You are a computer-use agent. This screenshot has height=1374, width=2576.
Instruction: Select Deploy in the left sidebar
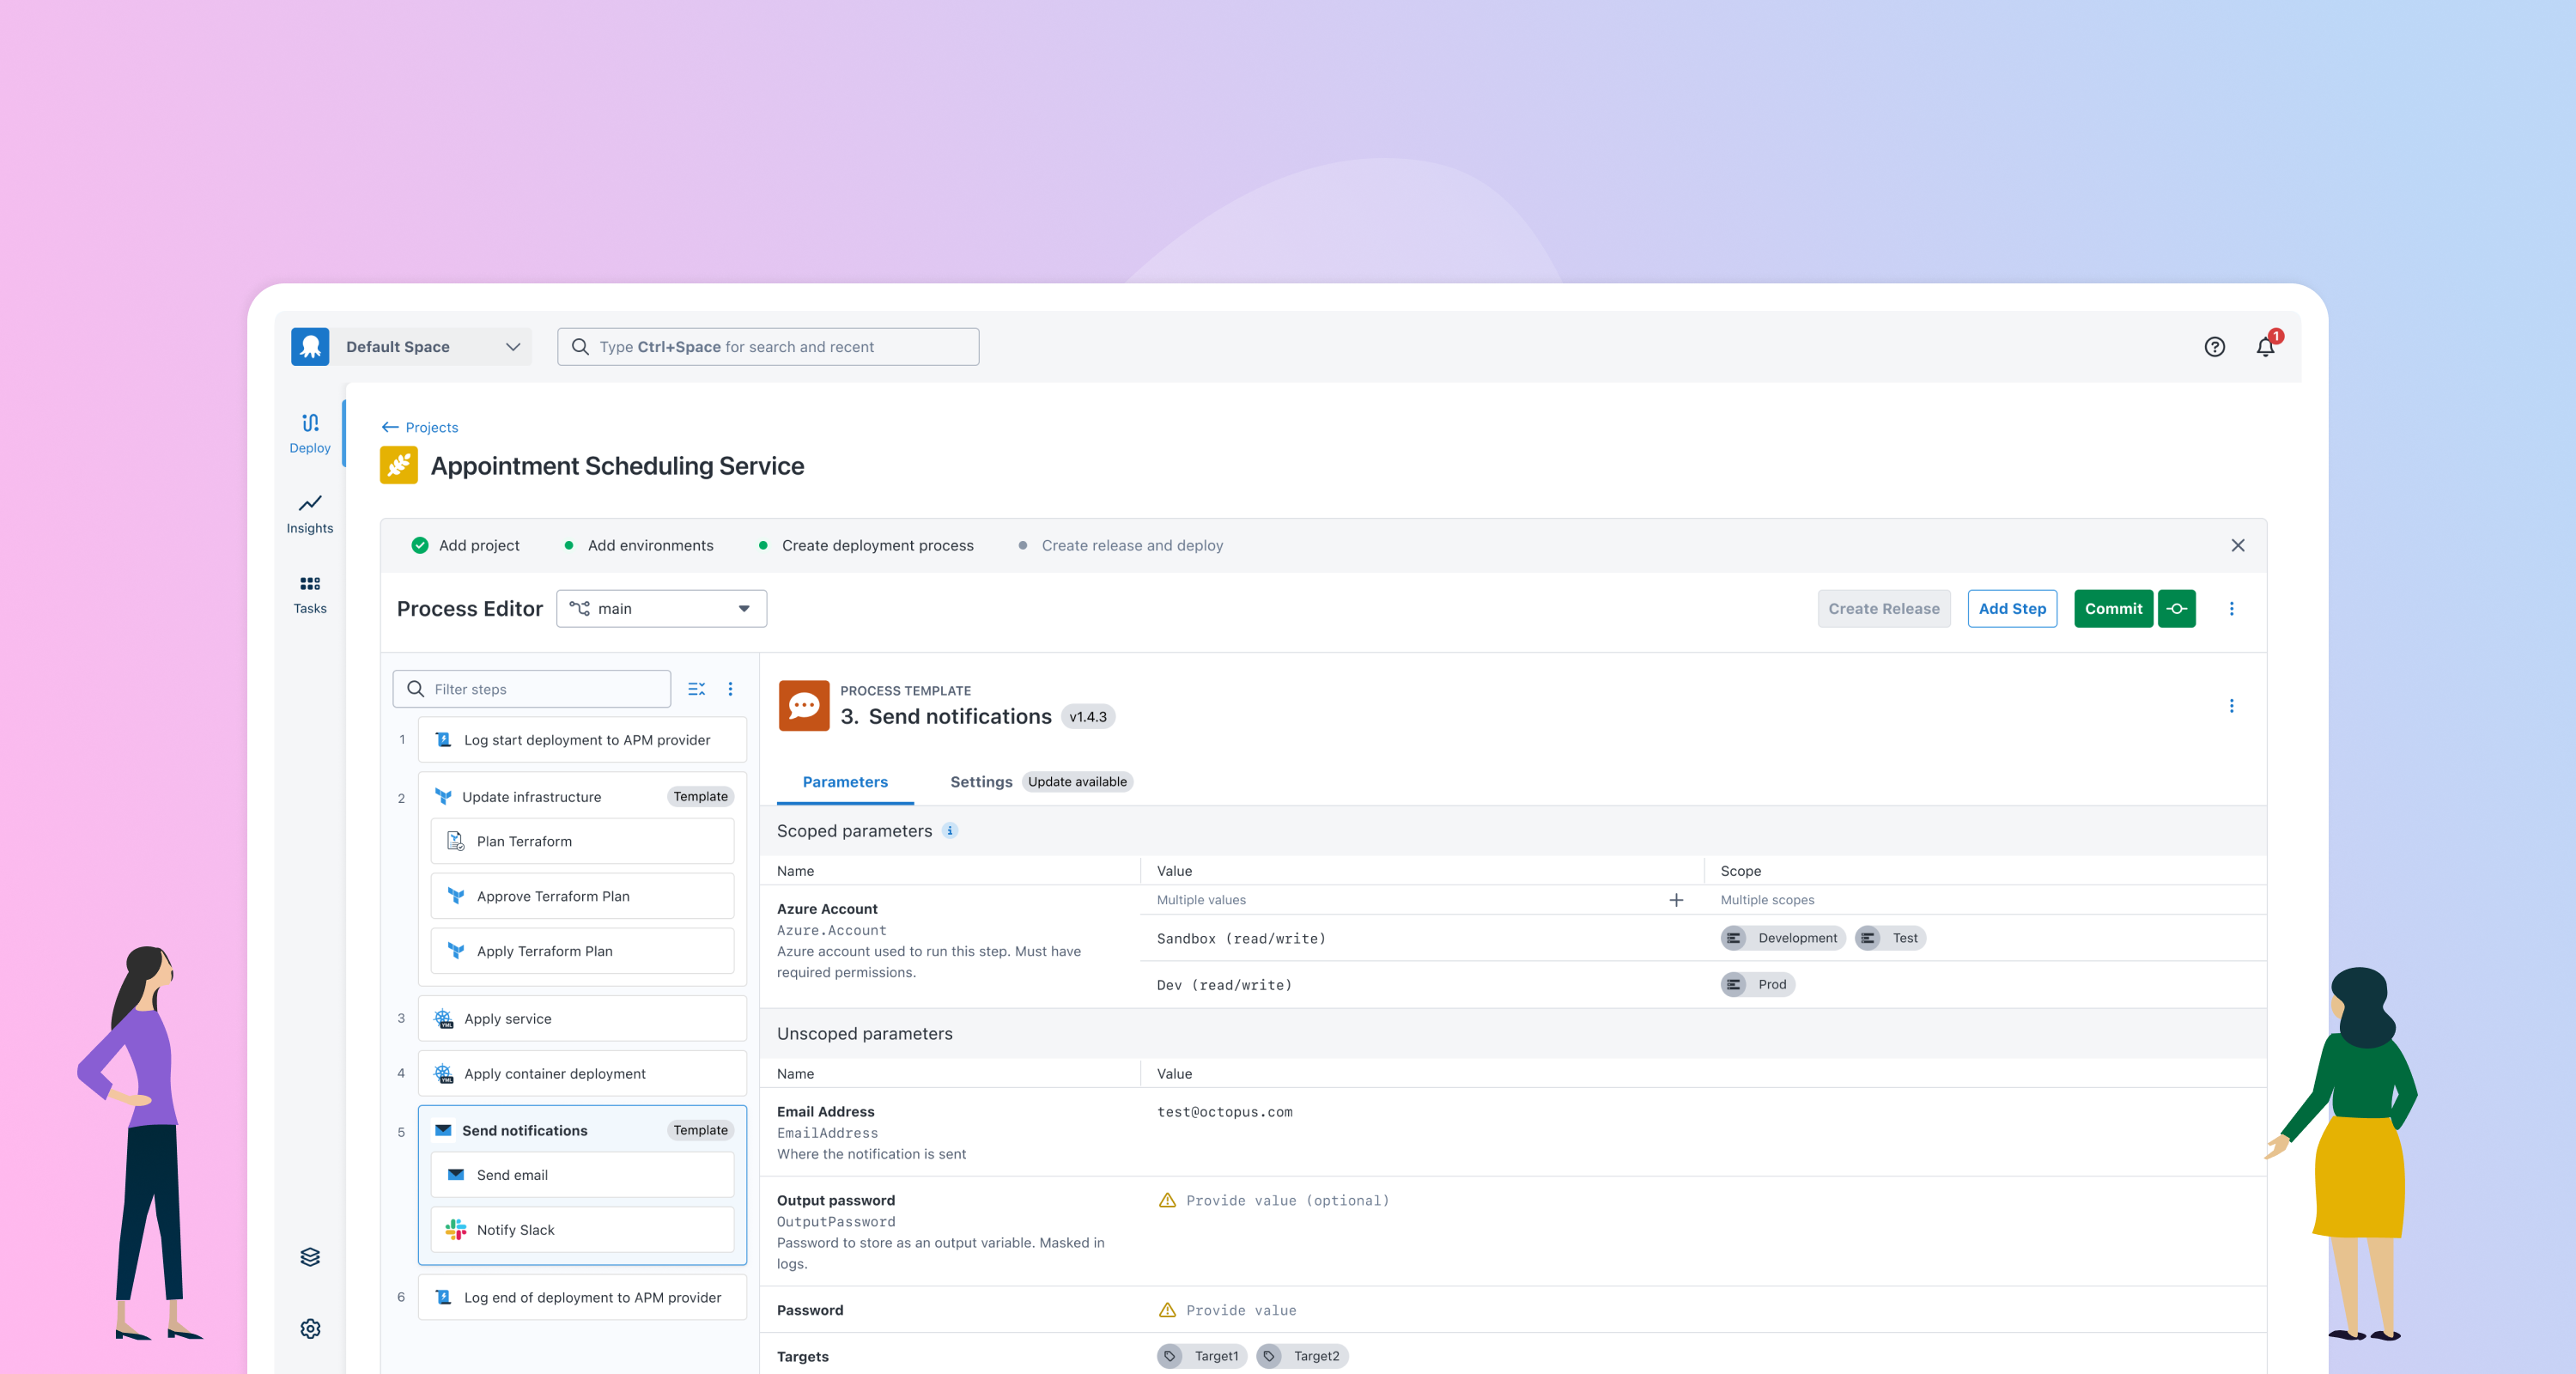coord(309,432)
